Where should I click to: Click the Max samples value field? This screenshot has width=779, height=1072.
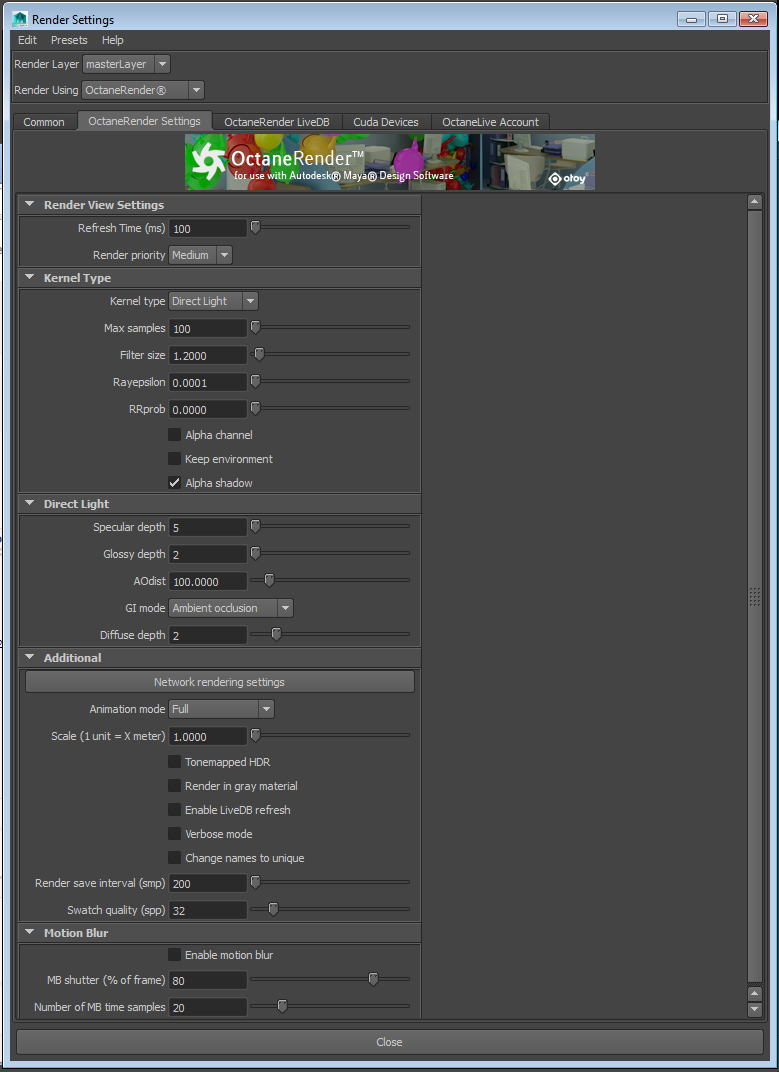208,328
